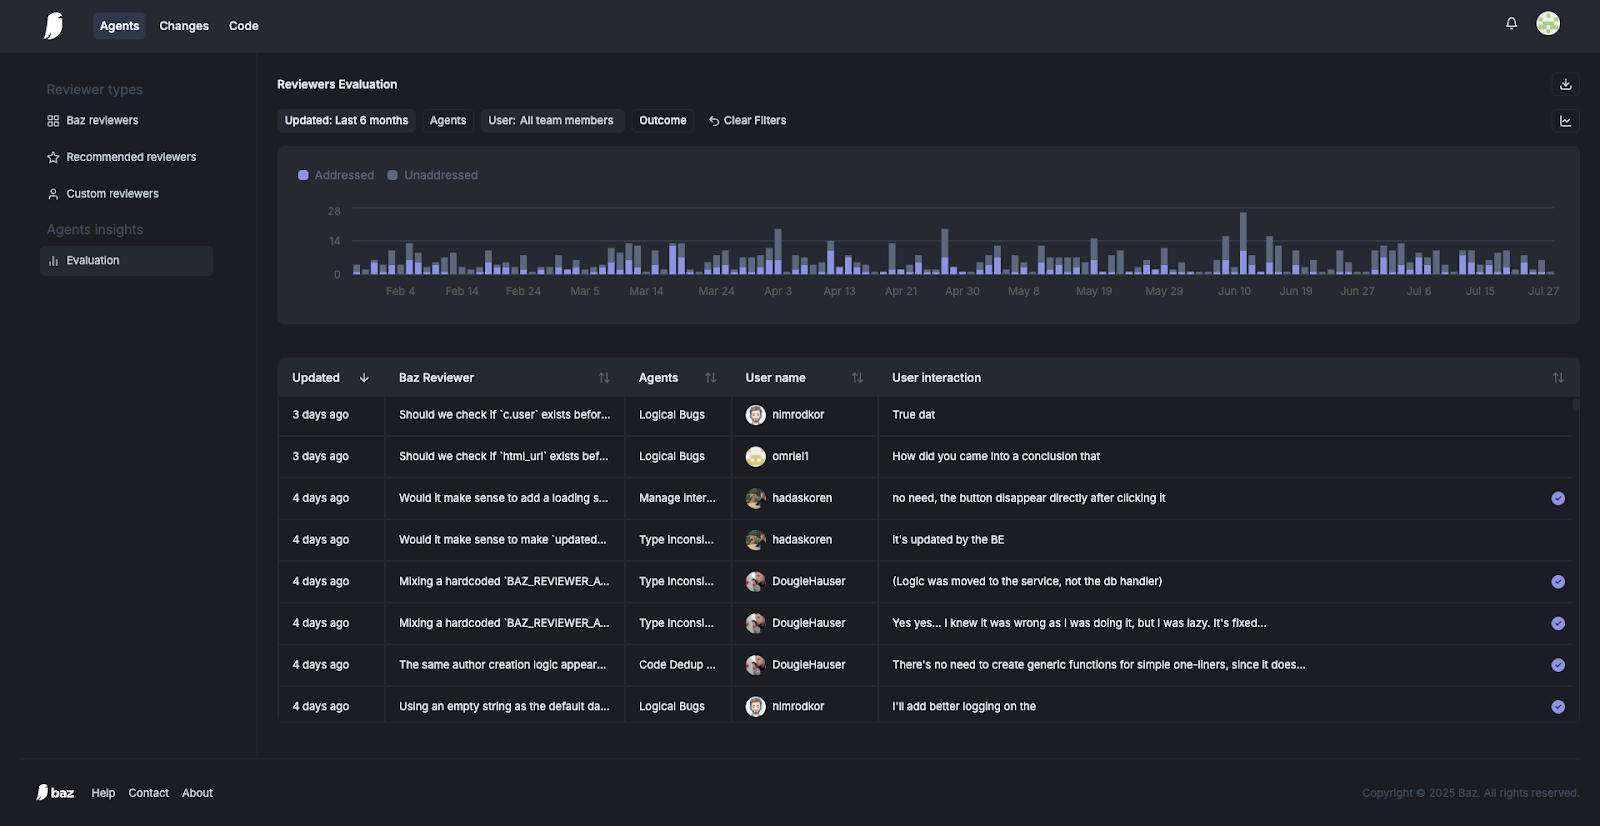Click 'Using an empty string as the default' cell
1600x826 pixels.
click(504, 707)
